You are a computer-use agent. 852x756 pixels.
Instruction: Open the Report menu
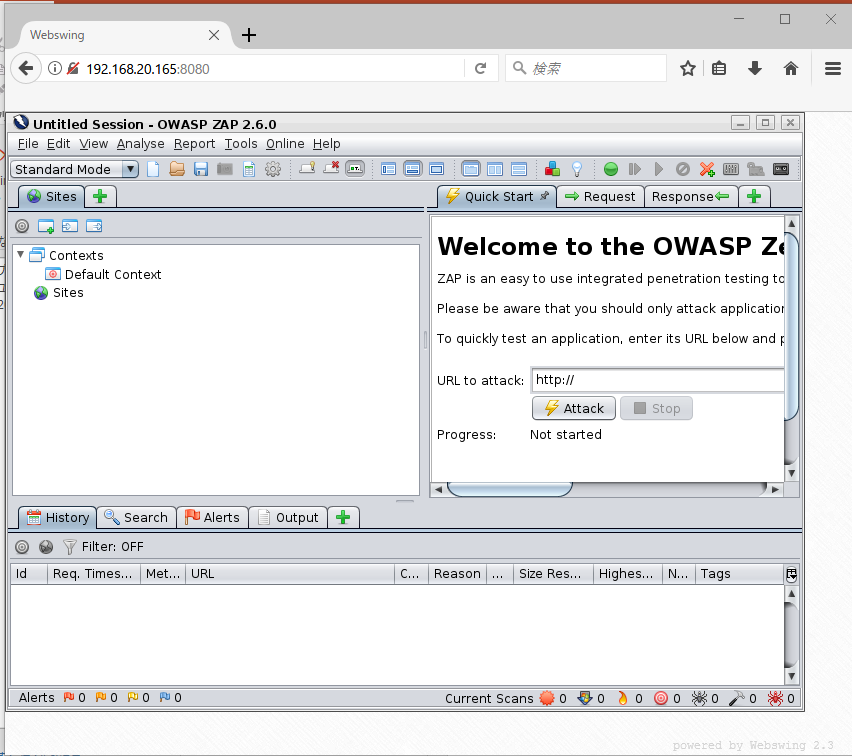195,143
